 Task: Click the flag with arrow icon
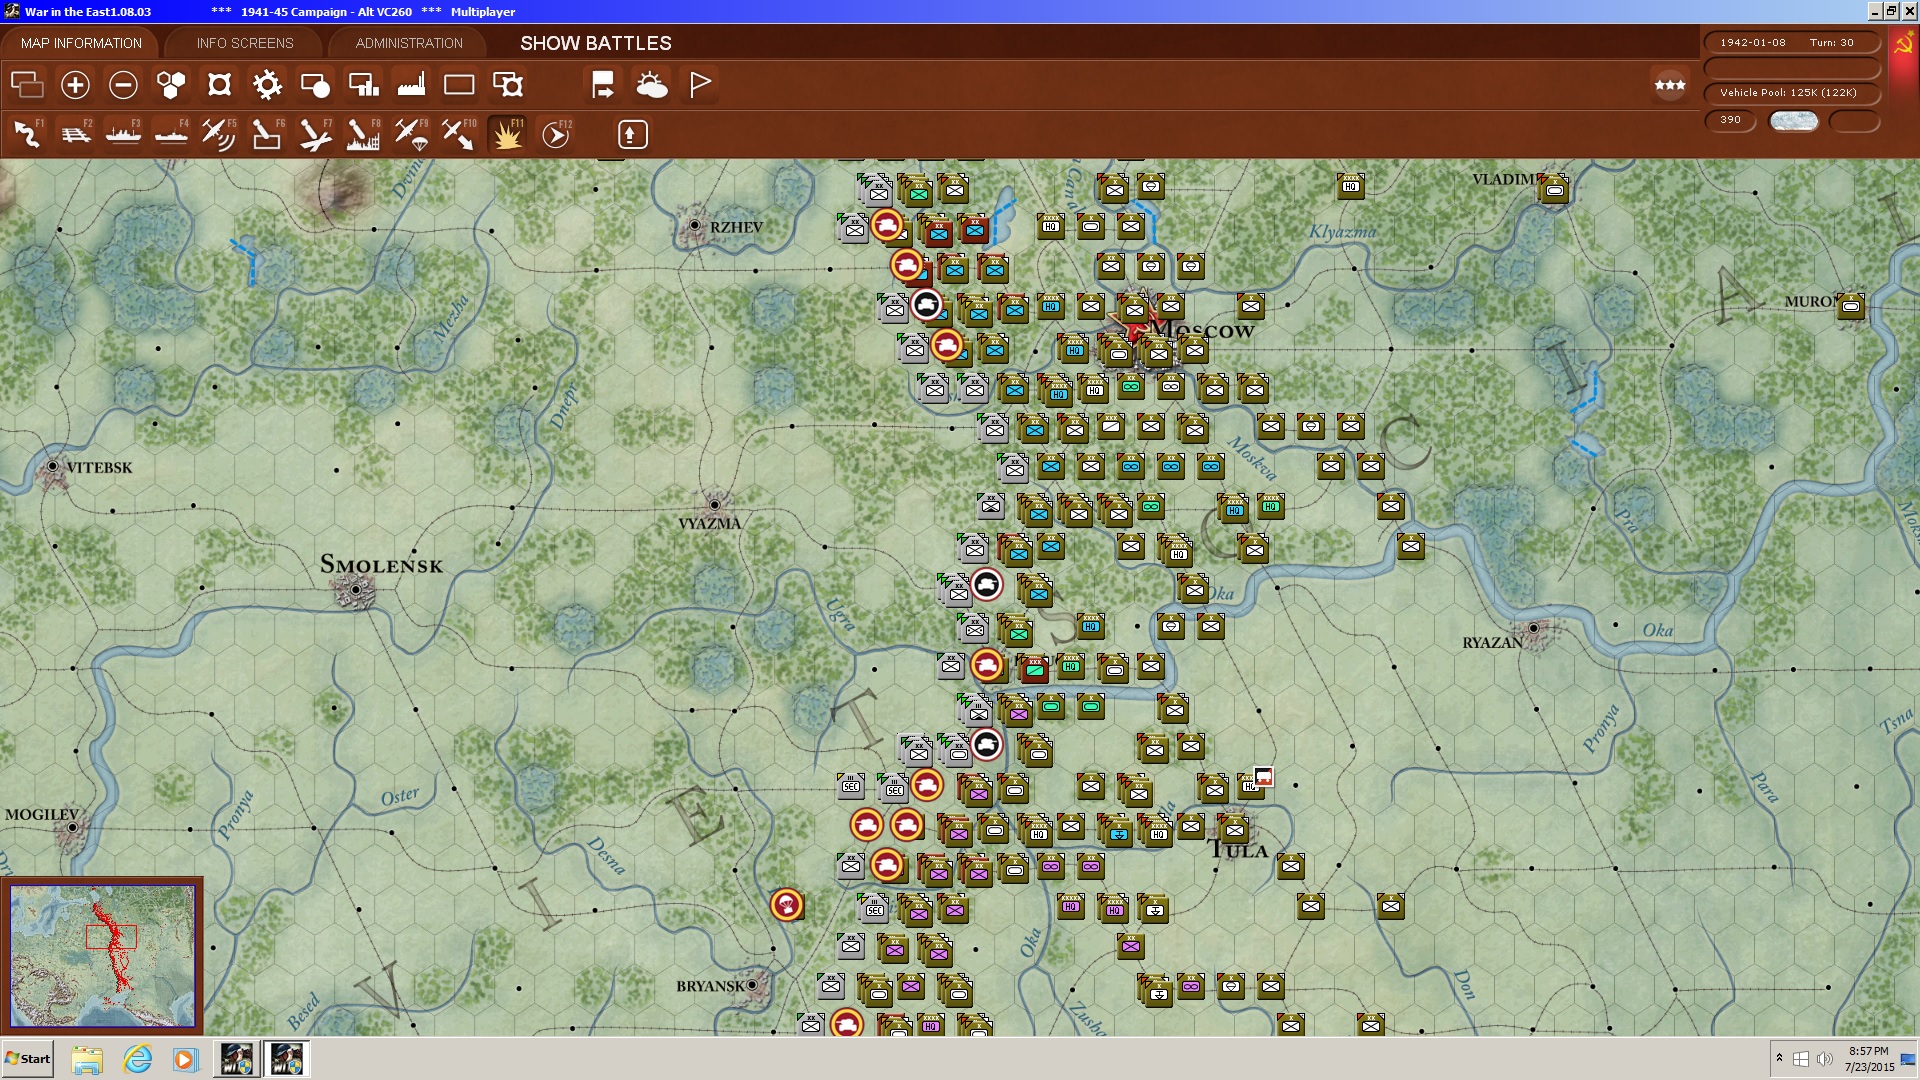603,85
